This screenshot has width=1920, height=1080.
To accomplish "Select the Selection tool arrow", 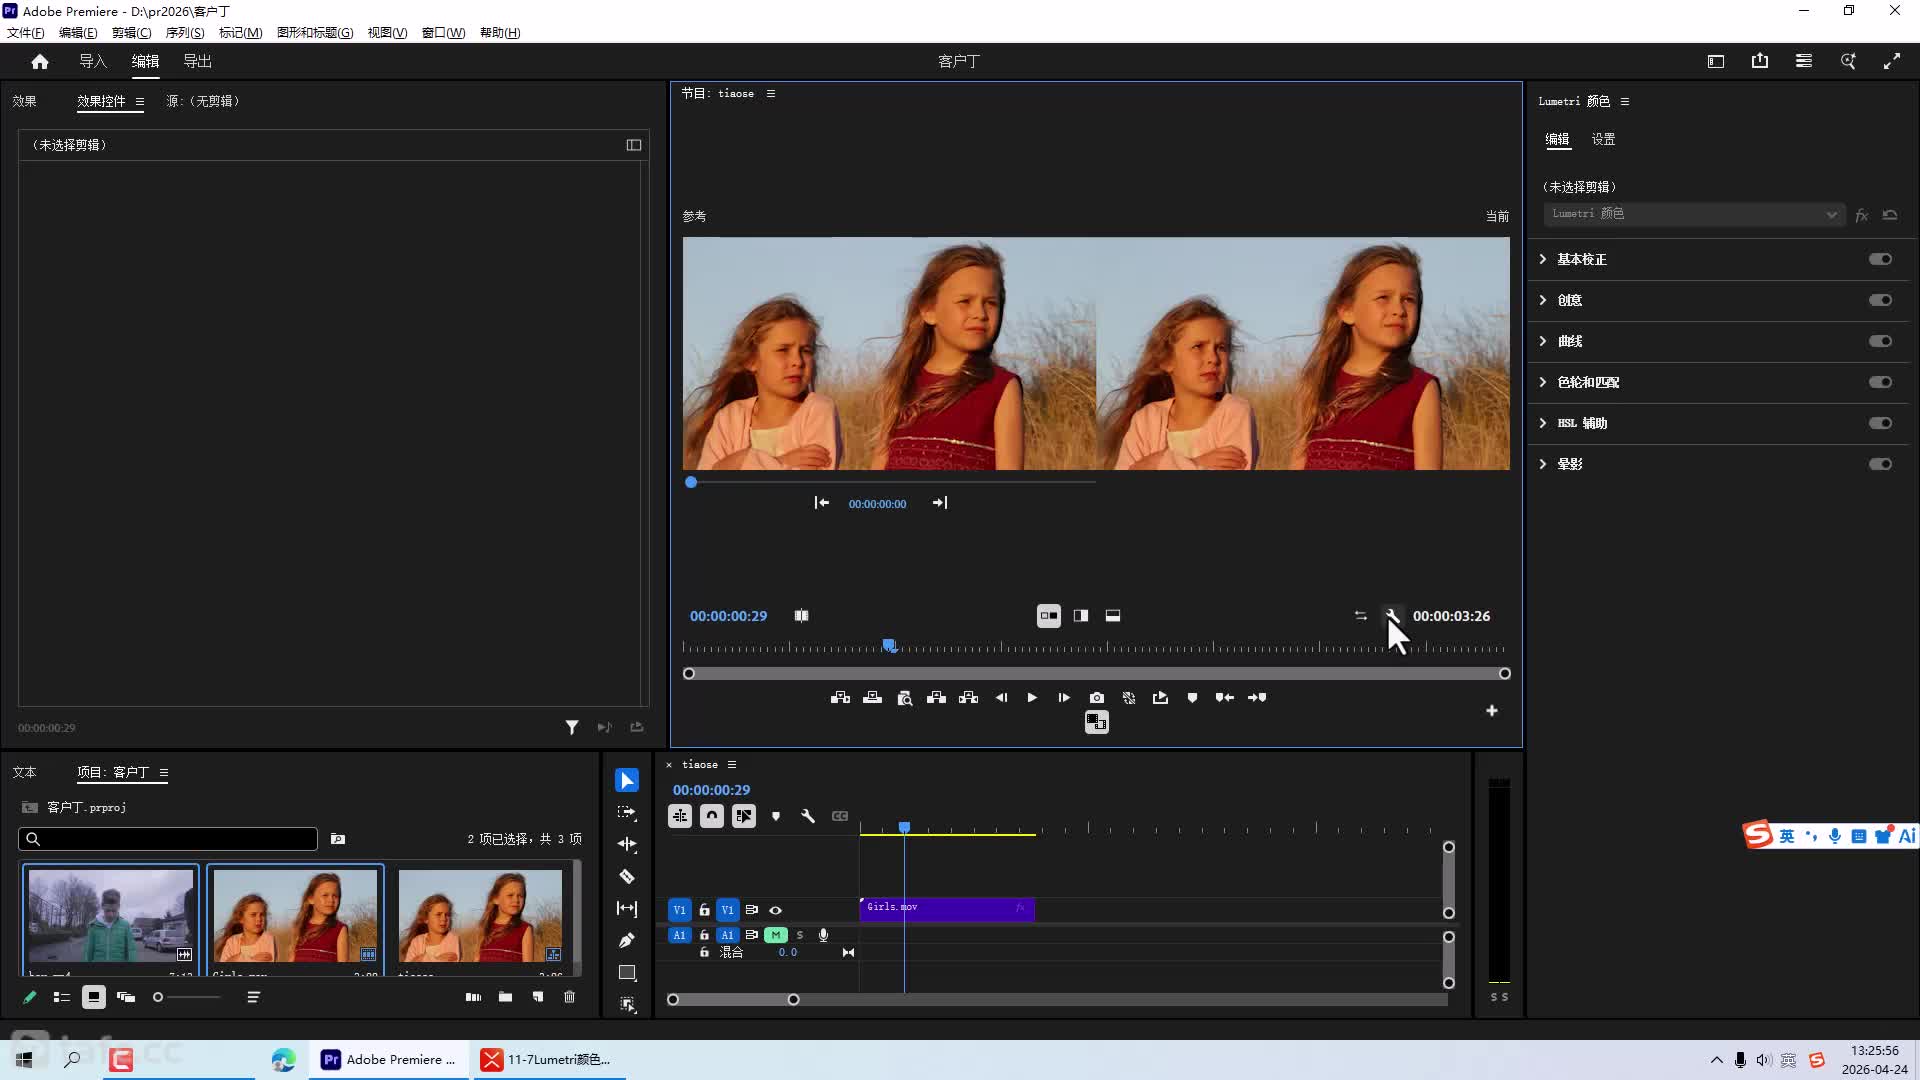I will click(x=627, y=780).
